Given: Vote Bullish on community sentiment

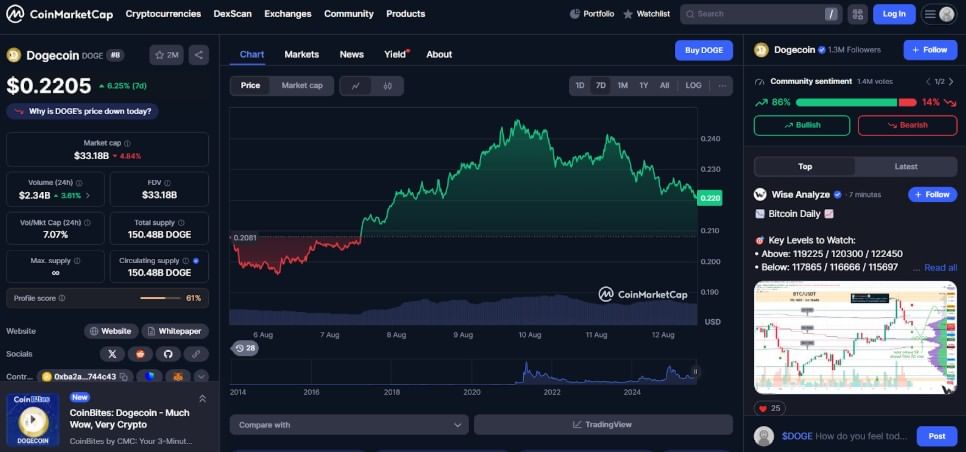Looking at the screenshot, I should pos(802,125).
